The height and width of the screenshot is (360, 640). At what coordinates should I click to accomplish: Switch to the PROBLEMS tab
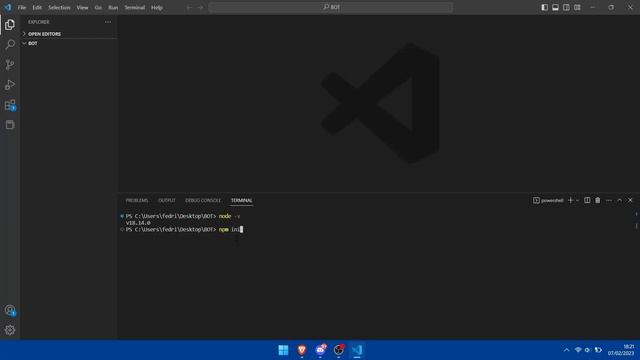coord(137,200)
